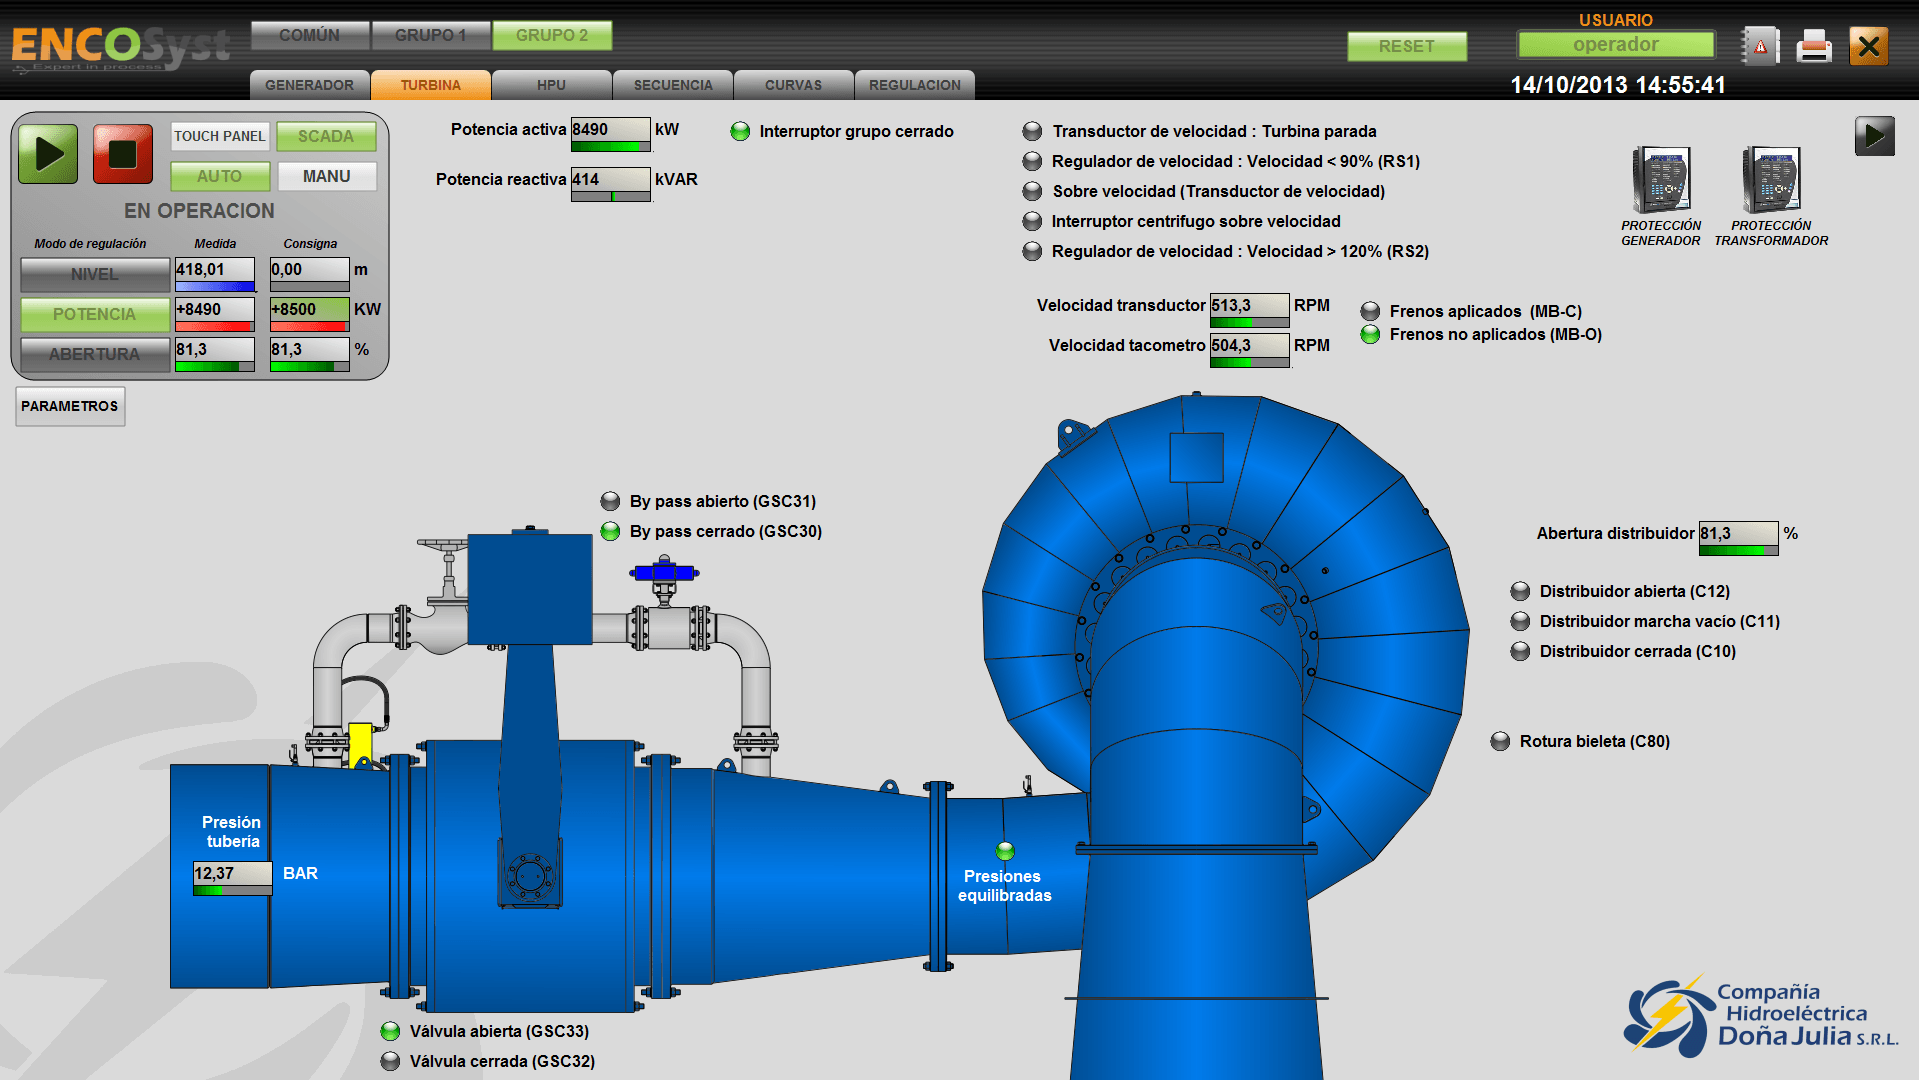Click the +8500 KW consigna field
The width and height of the screenshot is (1919, 1080).
point(309,310)
